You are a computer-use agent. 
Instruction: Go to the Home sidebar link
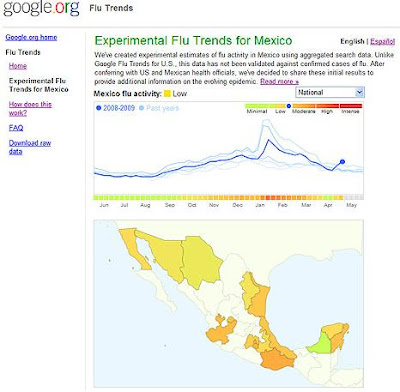click(18, 66)
